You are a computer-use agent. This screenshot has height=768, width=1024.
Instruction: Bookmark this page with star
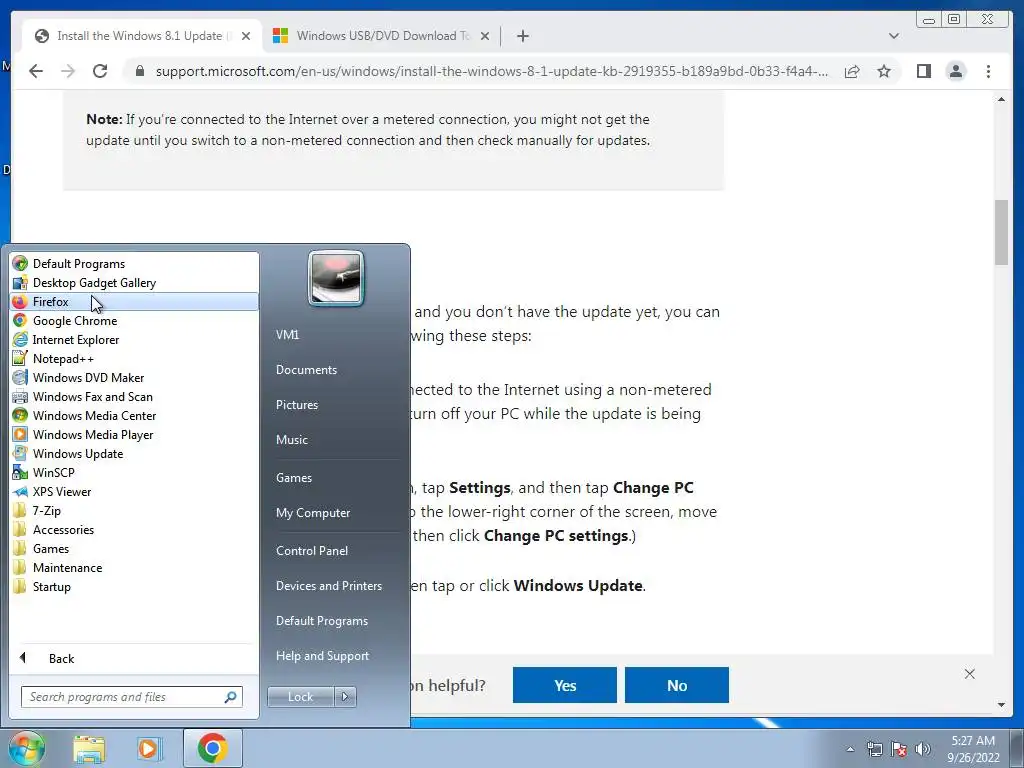[884, 71]
